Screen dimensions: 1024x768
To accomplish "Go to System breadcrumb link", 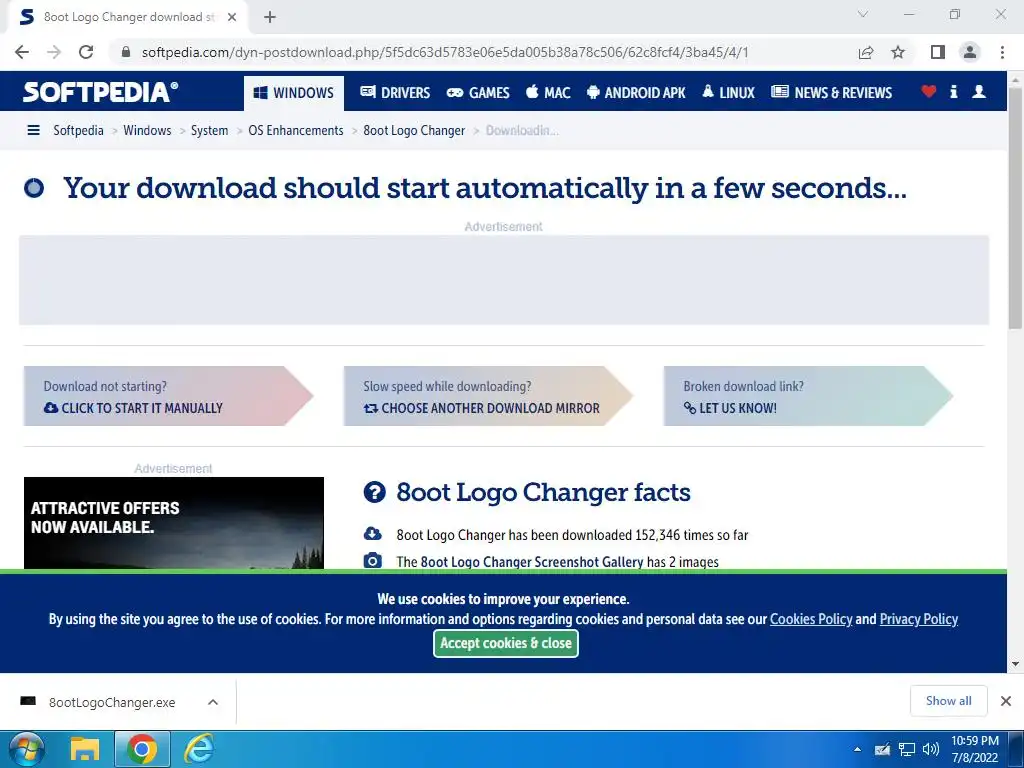I will 210,131.
